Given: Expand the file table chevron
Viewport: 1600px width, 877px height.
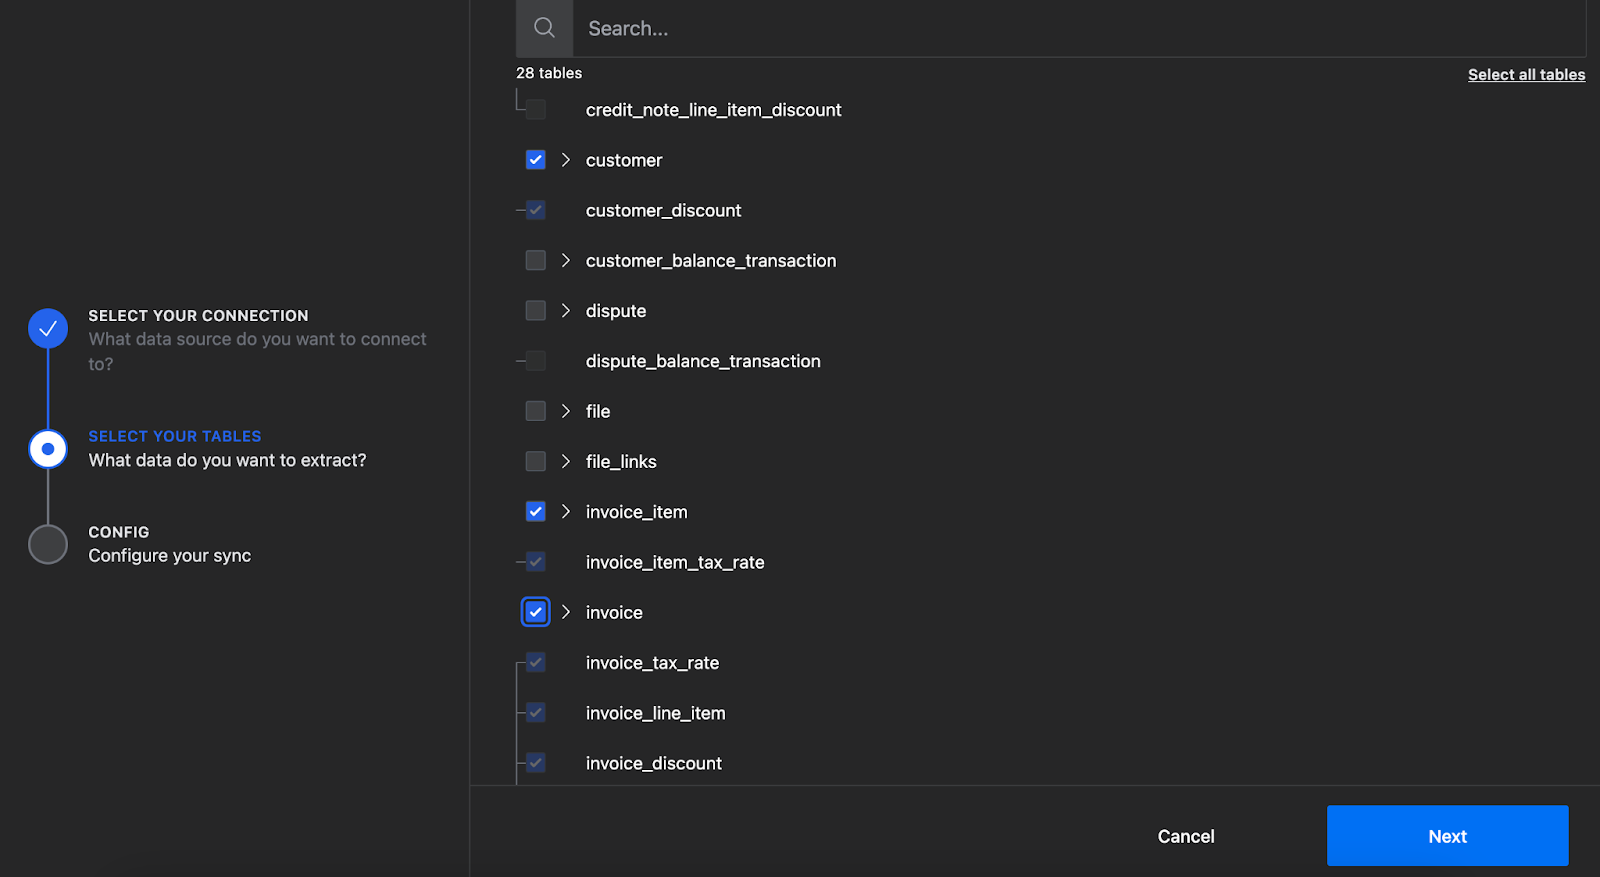Looking at the screenshot, I should point(566,411).
